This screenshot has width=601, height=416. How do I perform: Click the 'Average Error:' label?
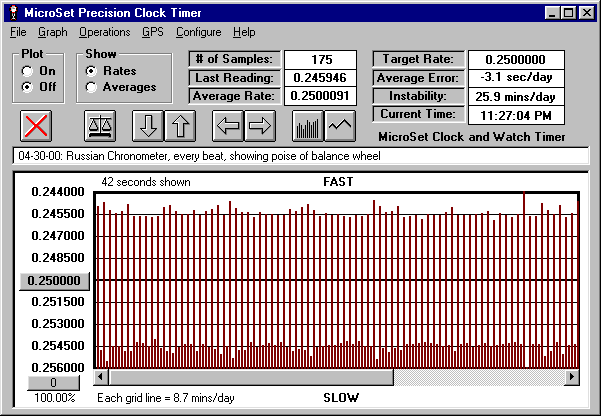pos(418,78)
